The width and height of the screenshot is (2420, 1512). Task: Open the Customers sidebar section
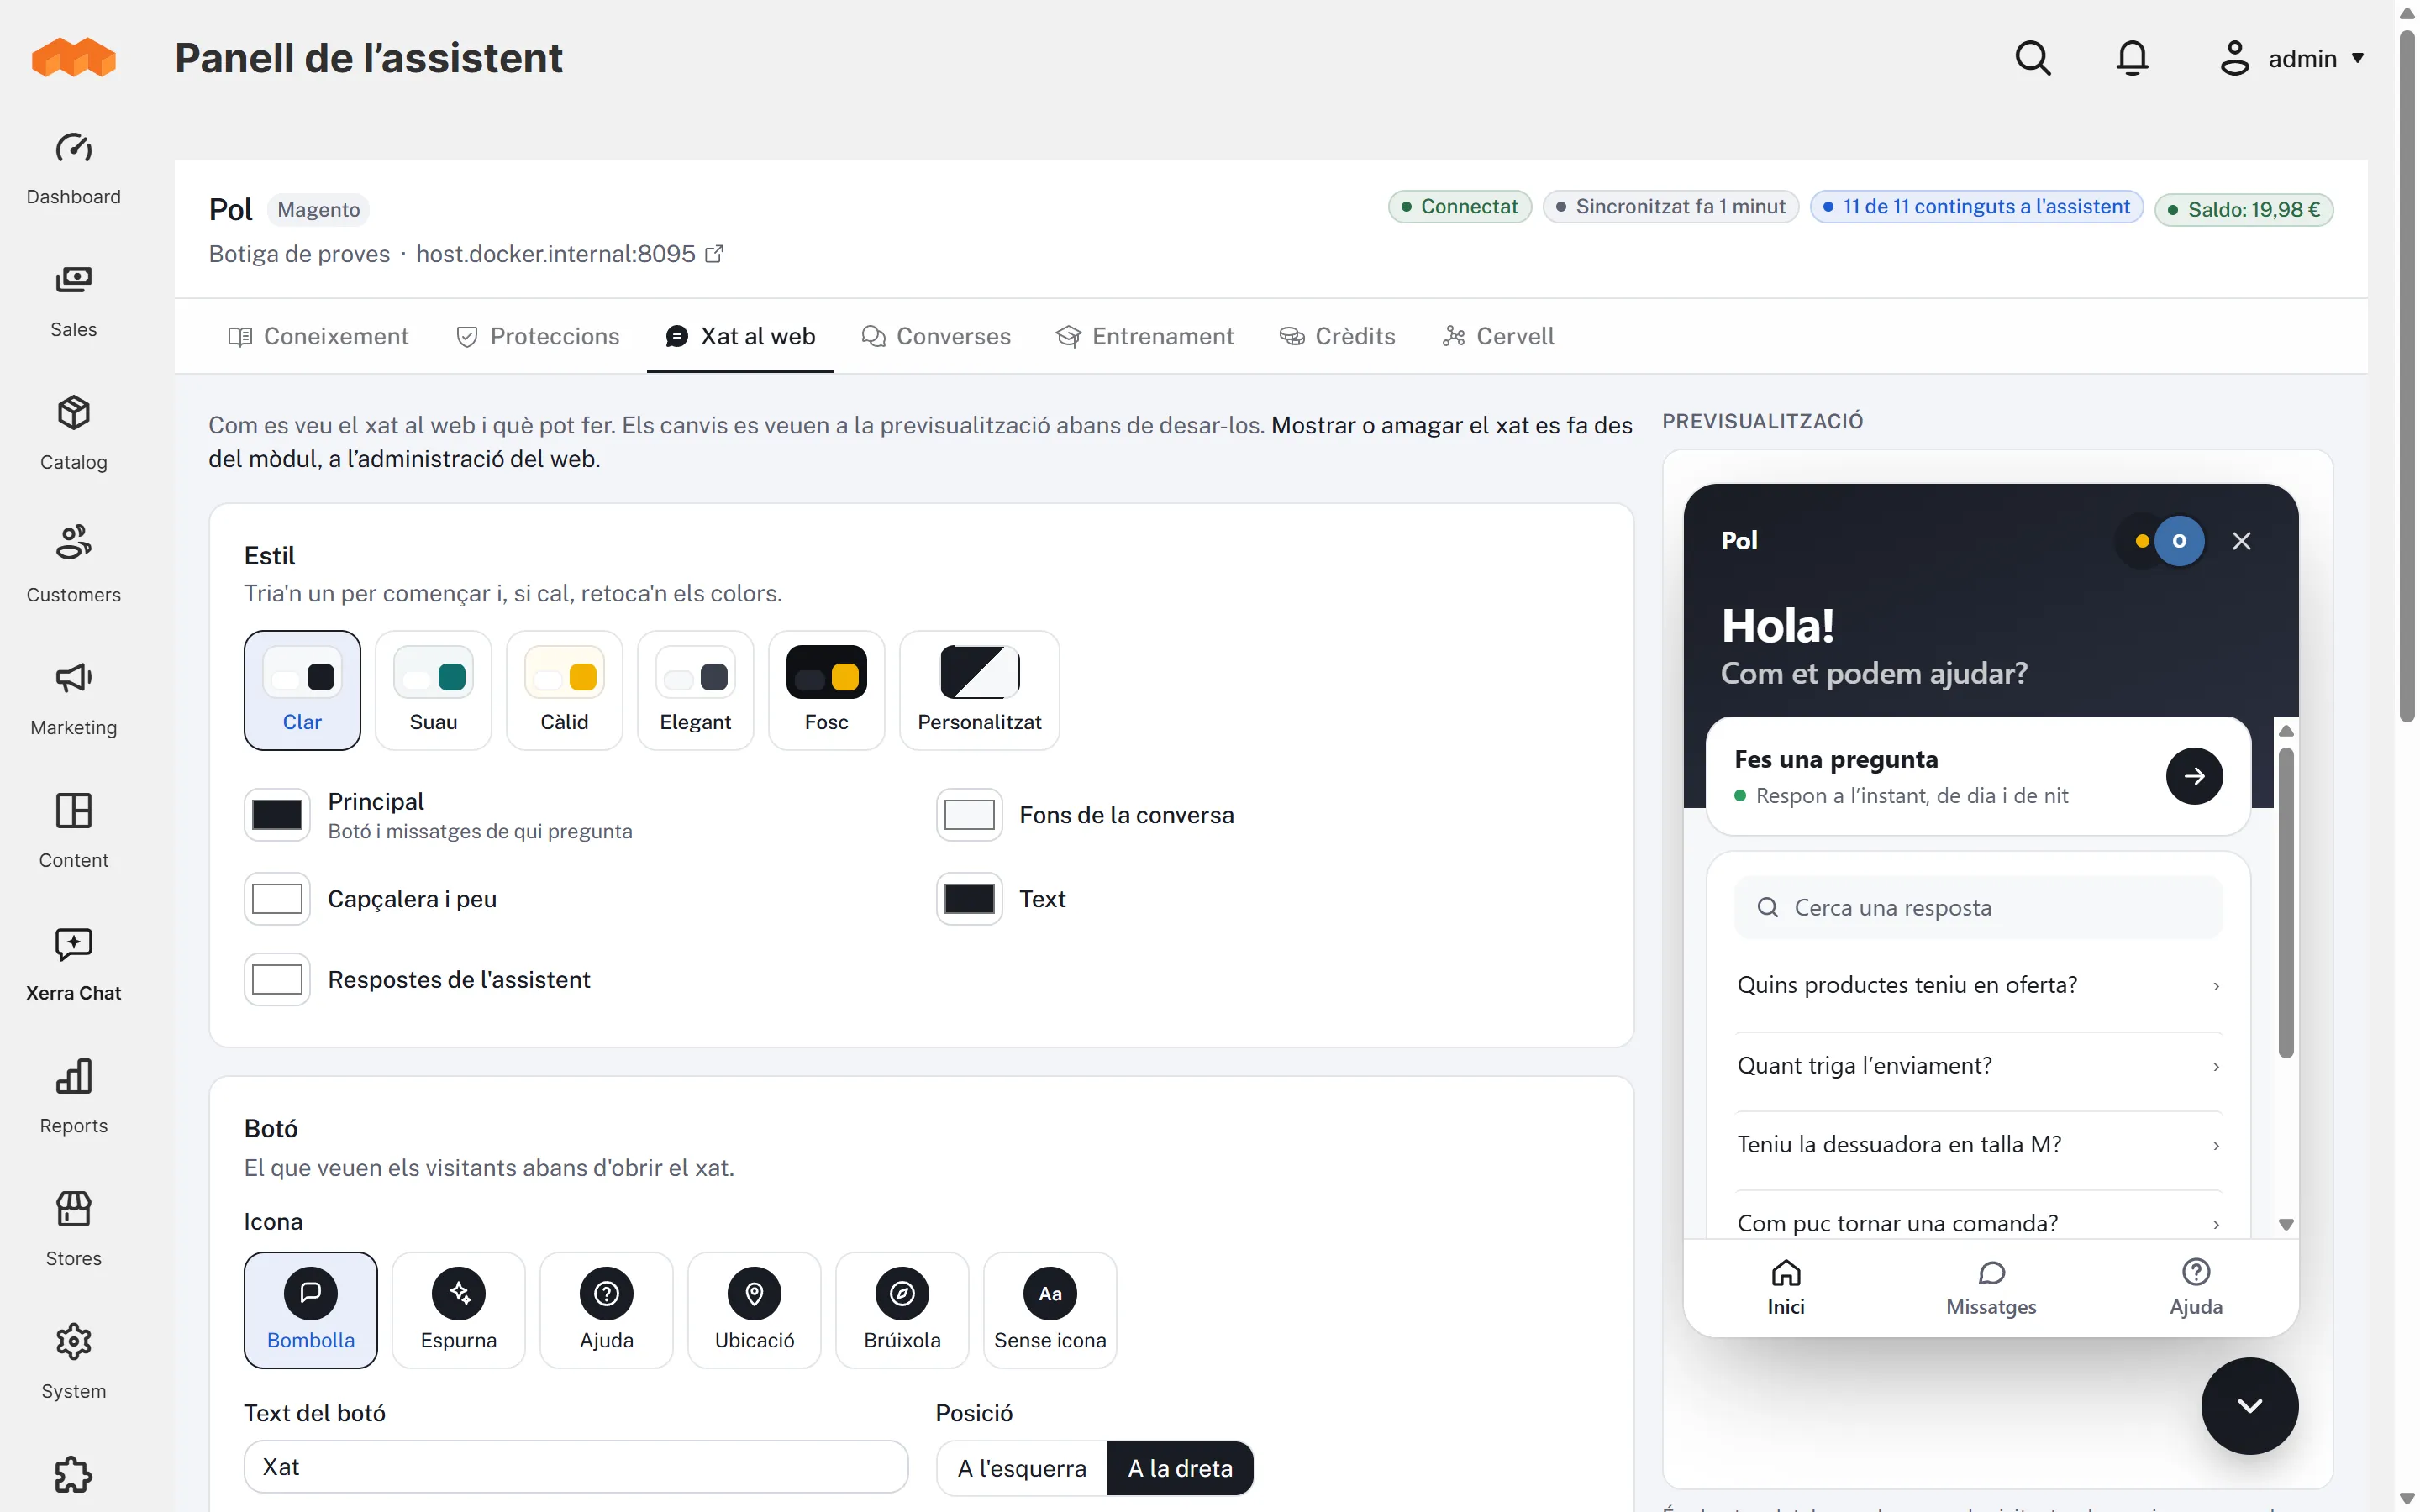tap(73, 565)
